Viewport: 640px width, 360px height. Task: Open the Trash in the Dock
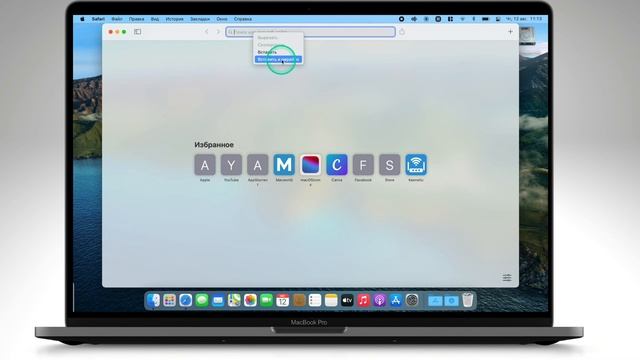pos(468,300)
